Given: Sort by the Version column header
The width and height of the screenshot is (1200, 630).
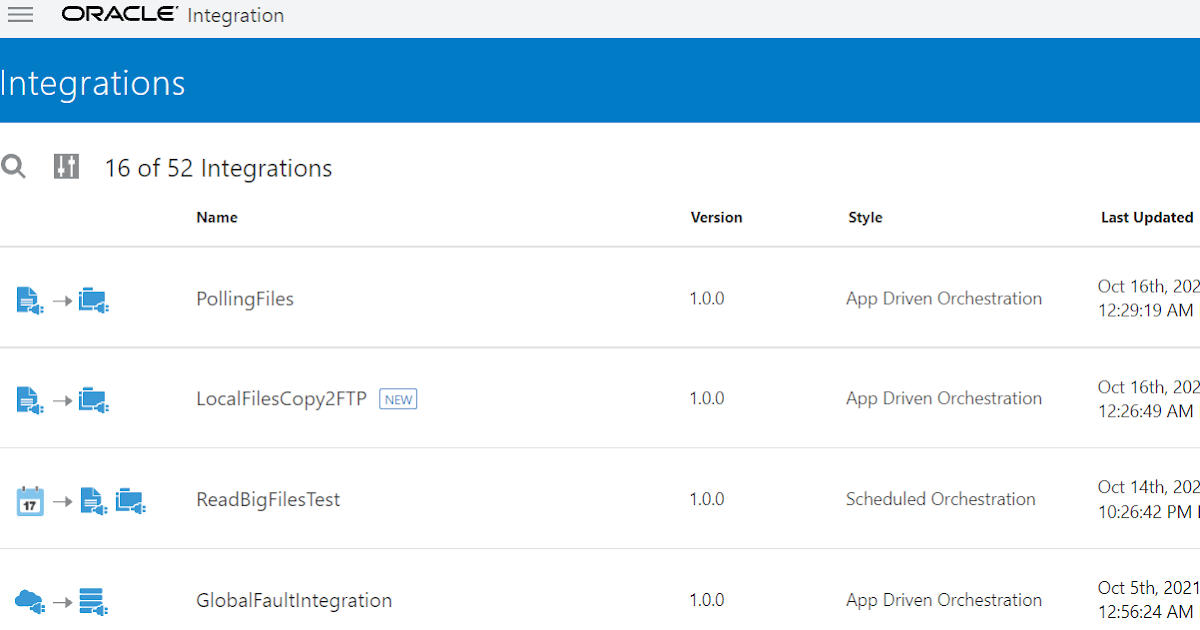Looking at the screenshot, I should click(x=716, y=217).
